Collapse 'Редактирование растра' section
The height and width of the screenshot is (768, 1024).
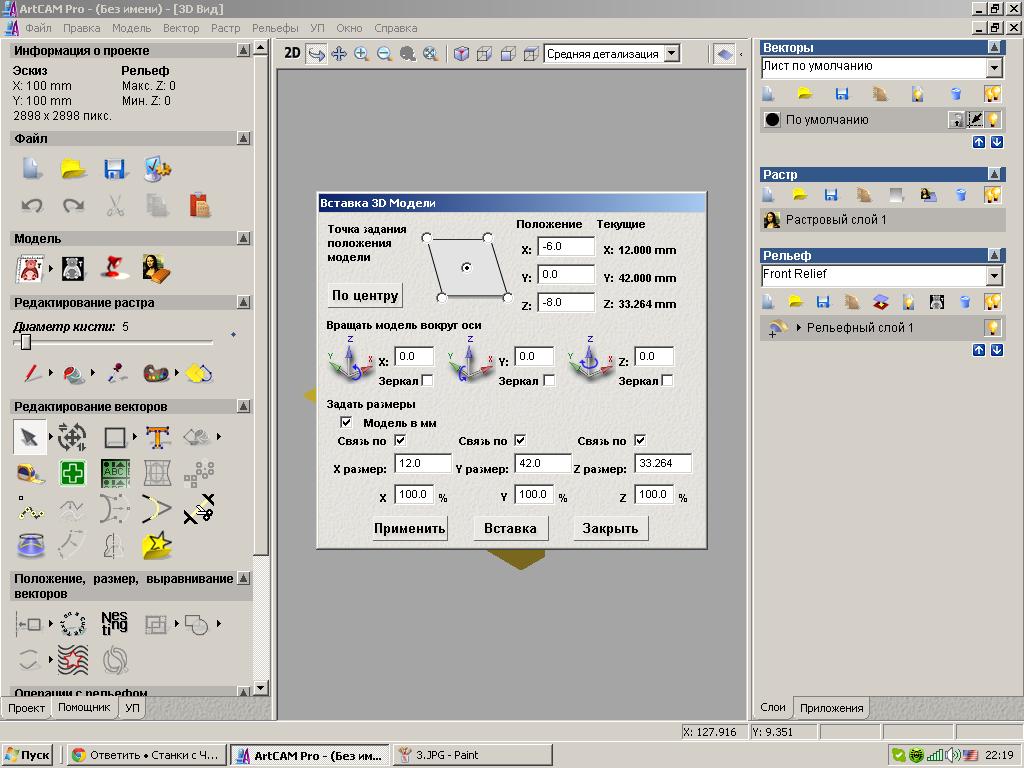pos(243,302)
